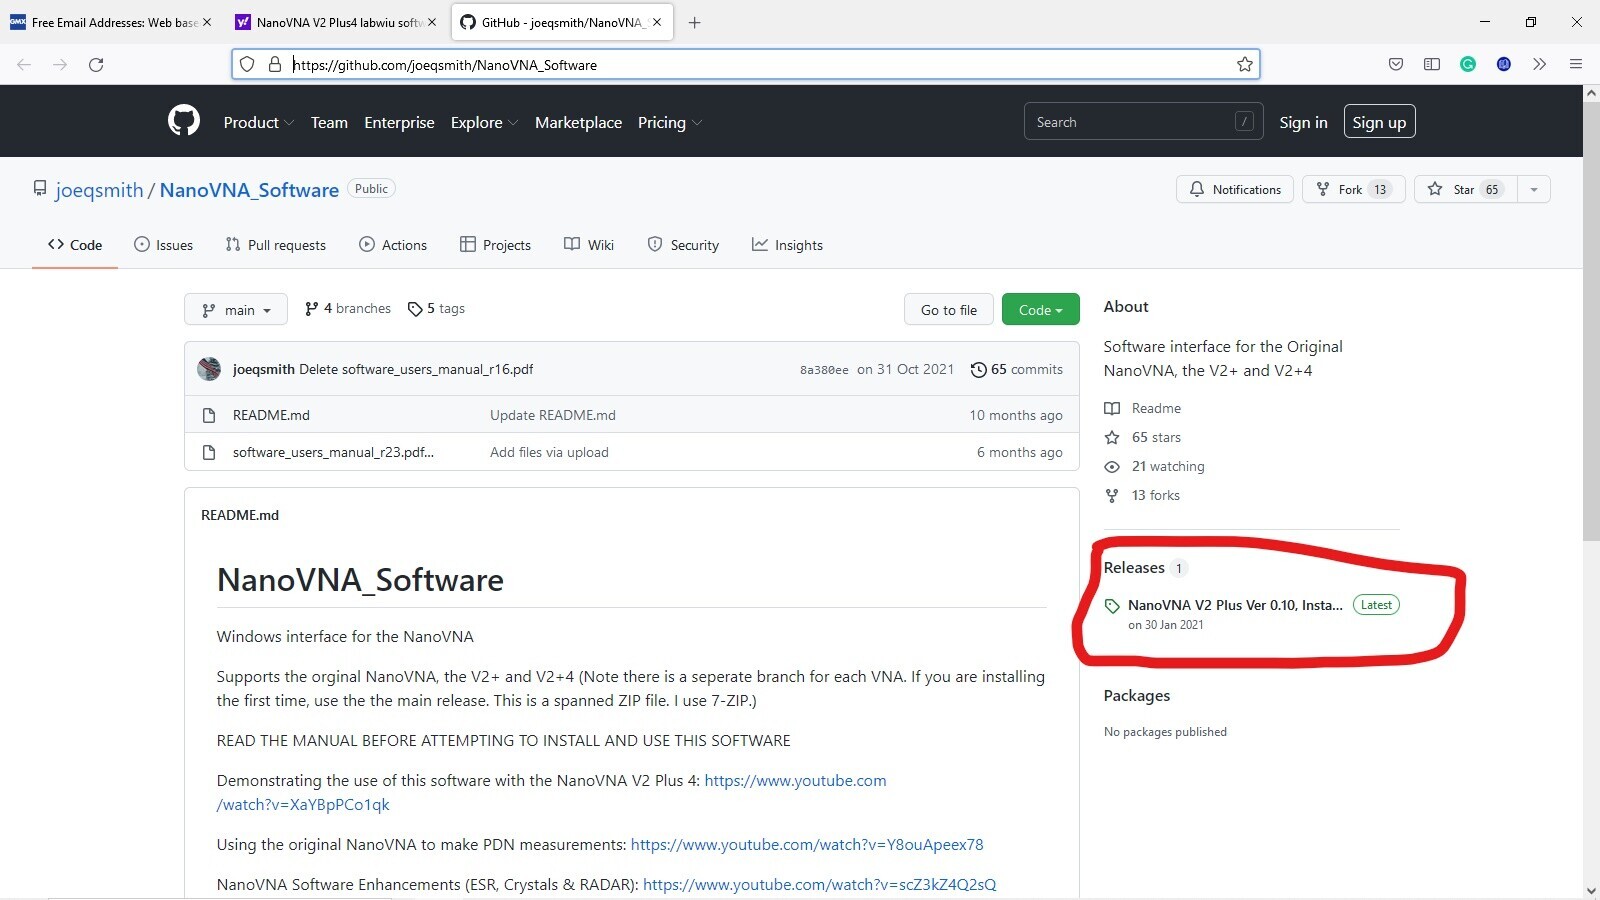This screenshot has height=900, width=1600.
Task: Show more tools with the double-chevron icon
Action: [x=1540, y=64]
